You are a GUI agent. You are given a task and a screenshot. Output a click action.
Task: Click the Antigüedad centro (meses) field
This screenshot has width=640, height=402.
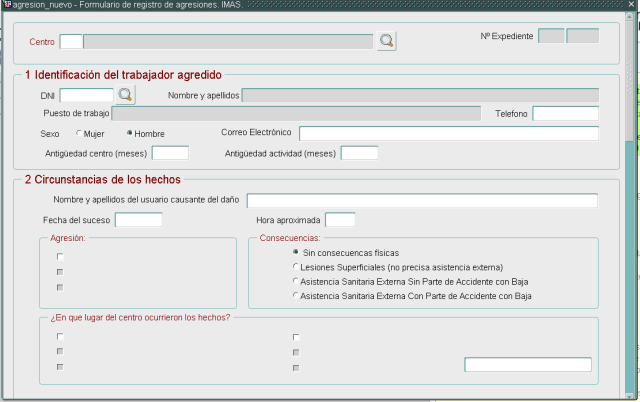[170, 153]
